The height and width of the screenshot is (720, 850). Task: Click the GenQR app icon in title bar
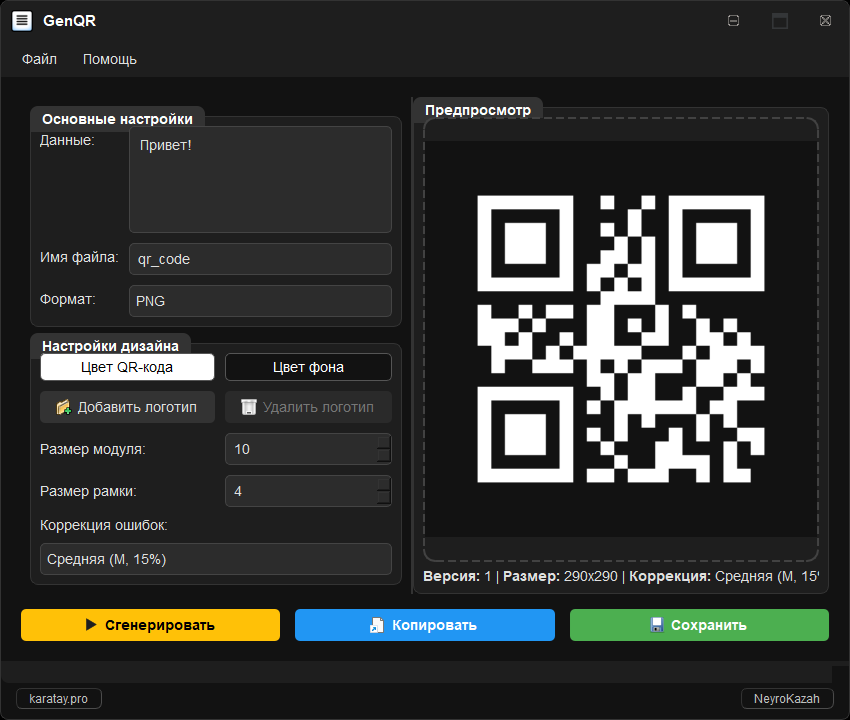22,21
